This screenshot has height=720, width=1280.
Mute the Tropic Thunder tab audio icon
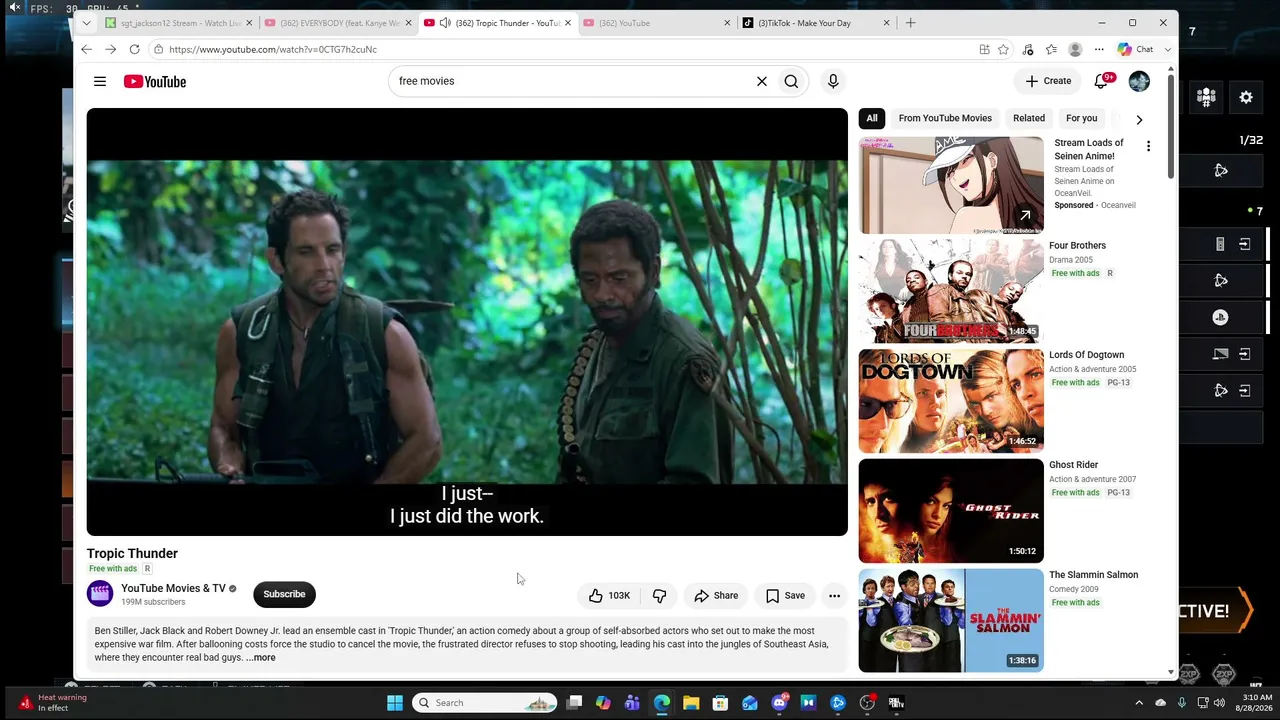445,23
